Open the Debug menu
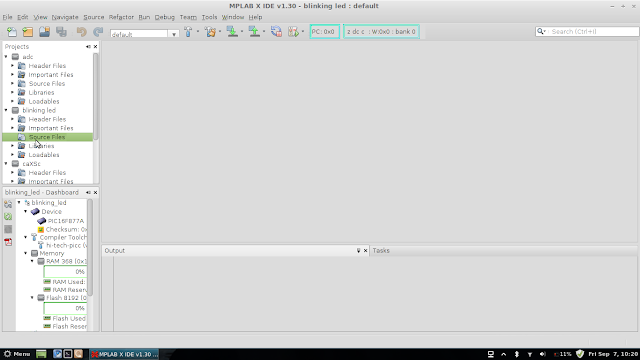 [x=164, y=17]
